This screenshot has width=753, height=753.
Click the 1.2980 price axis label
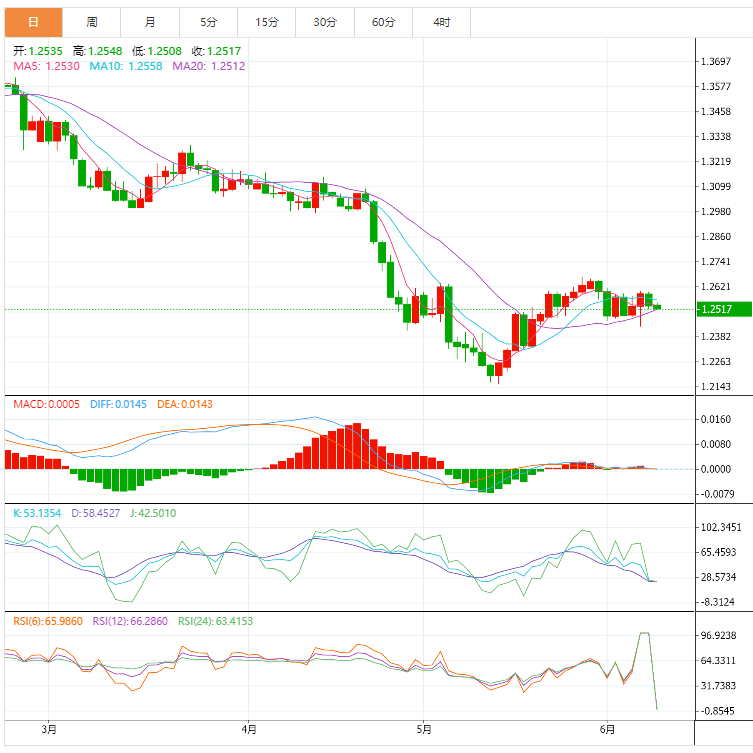tap(716, 211)
